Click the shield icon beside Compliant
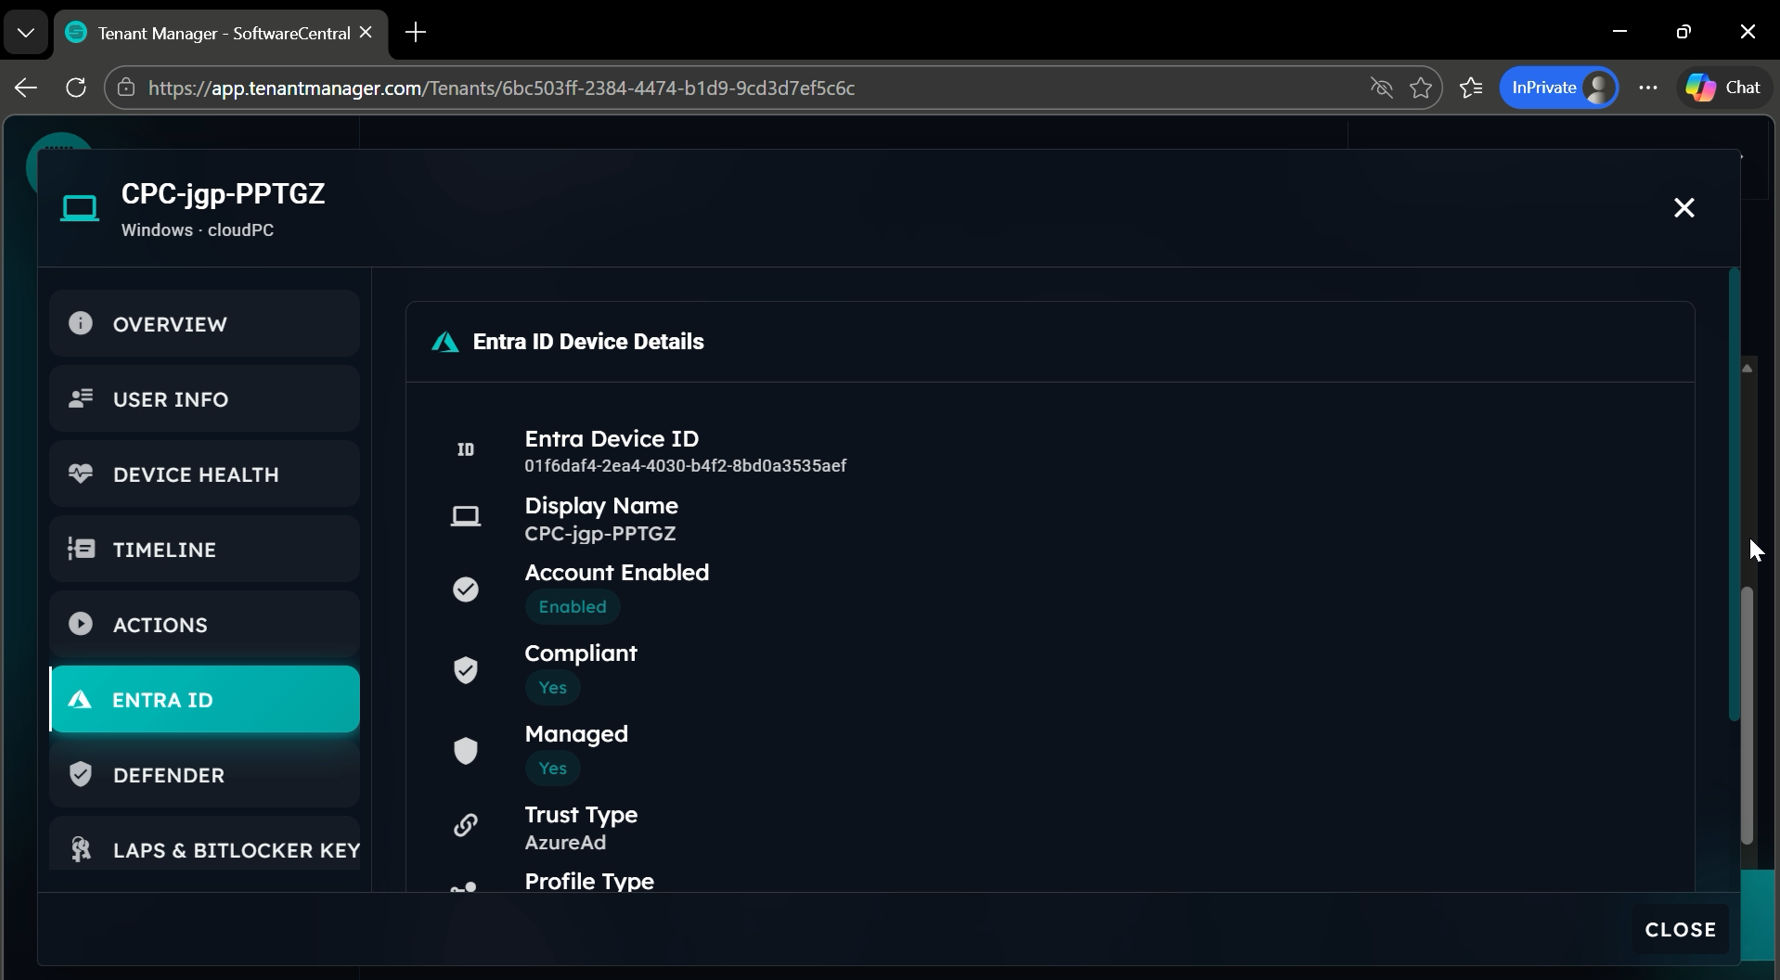 (466, 670)
